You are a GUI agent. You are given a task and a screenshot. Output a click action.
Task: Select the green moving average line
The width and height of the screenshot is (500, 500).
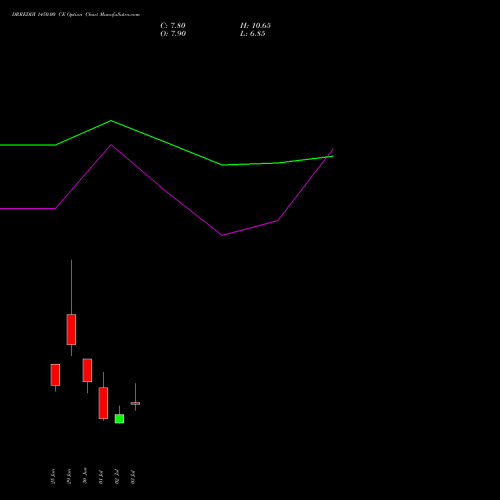pos(167,143)
